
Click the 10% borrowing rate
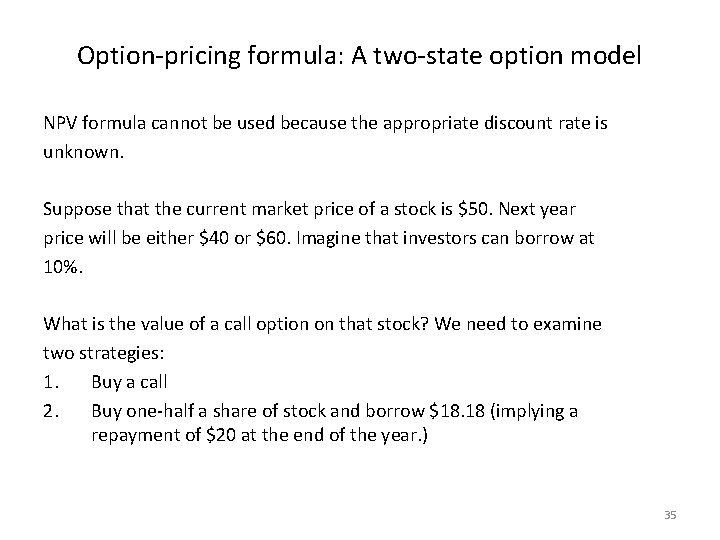click(63, 267)
